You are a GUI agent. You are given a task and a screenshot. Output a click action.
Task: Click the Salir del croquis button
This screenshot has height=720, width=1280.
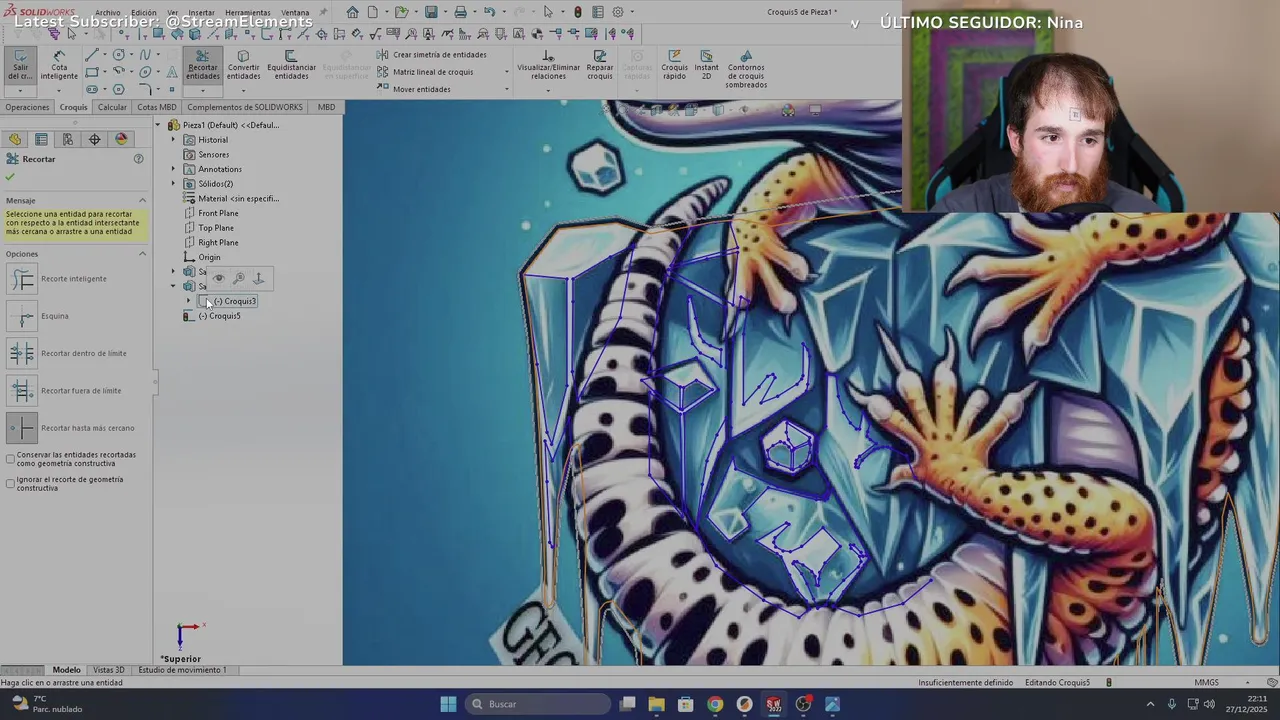coord(20,64)
